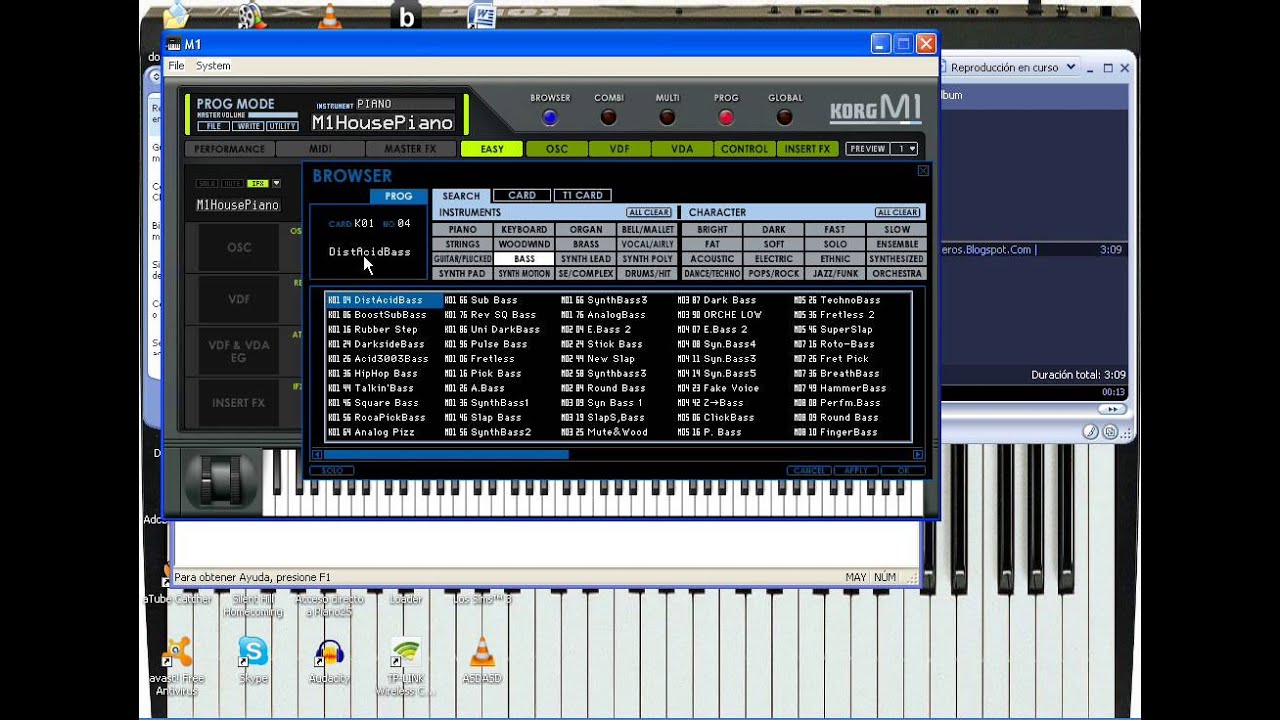Toggle the SYNTHESIZED character filter

[x=897, y=259]
